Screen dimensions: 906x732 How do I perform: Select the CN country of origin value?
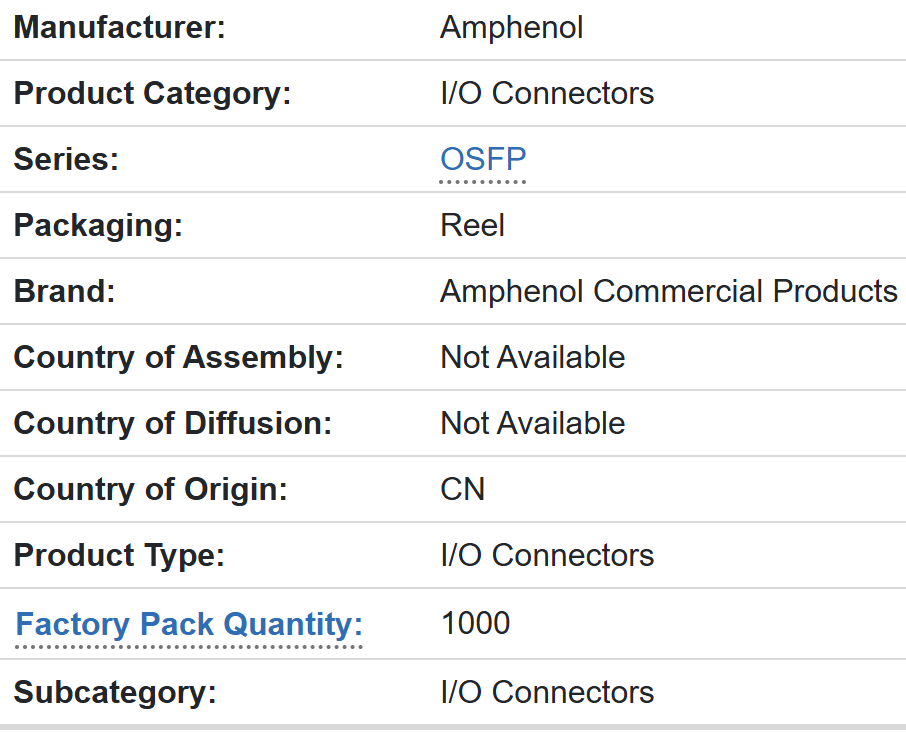click(x=462, y=490)
